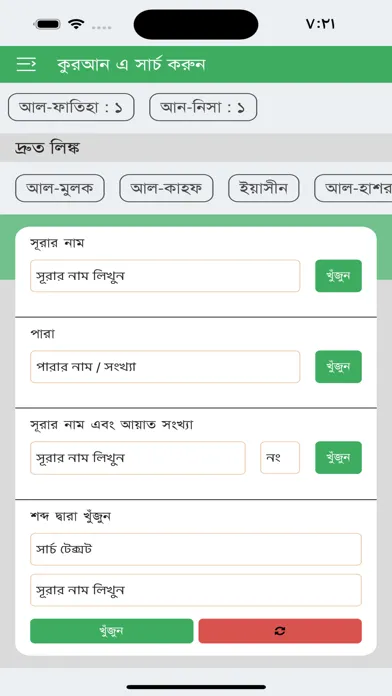The height and width of the screenshot is (696, 392).
Task: Focus the সূরার নাম লিখুন field under সূরার নাম
Action: (x=165, y=276)
